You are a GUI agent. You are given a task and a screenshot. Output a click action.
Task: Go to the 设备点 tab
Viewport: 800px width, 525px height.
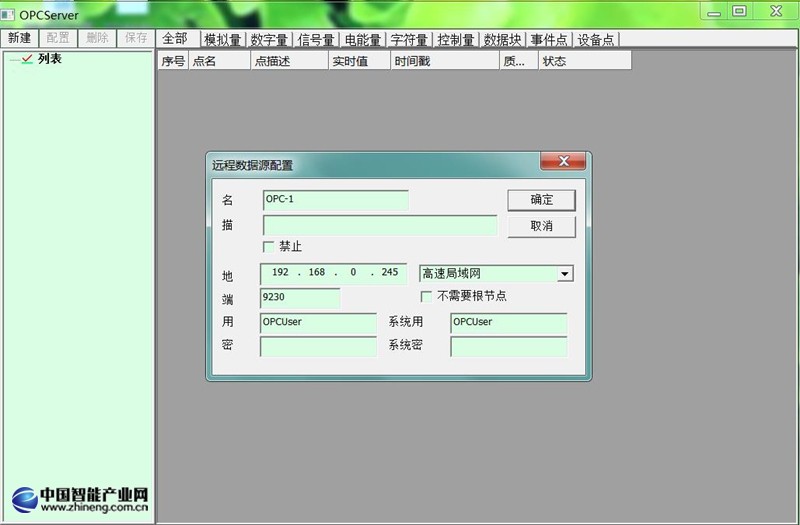pyautogui.click(x=596, y=40)
